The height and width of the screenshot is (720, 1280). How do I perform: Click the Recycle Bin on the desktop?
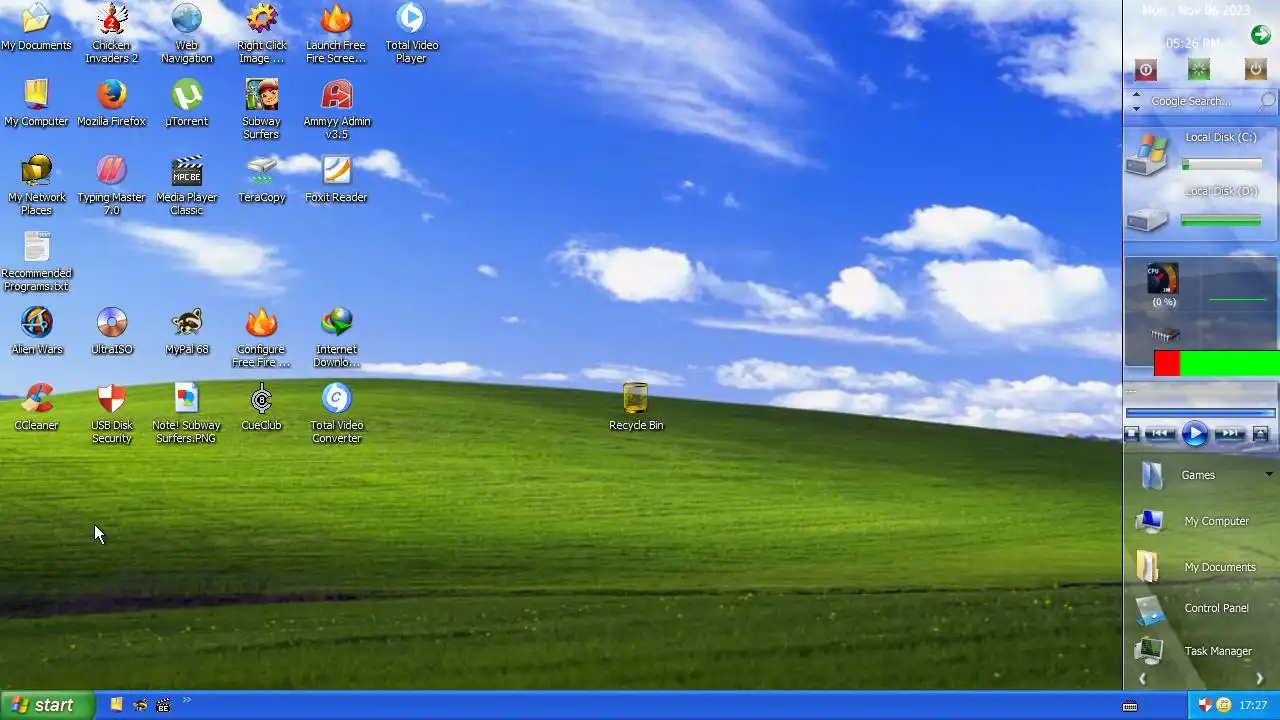tap(636, 407)
